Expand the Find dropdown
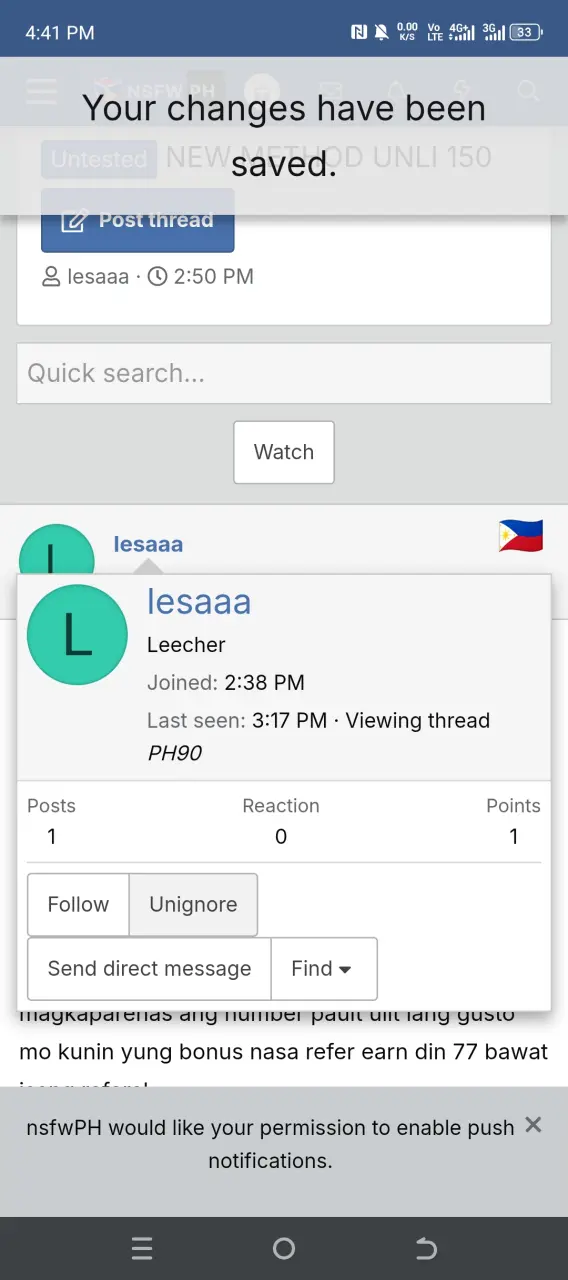 pyautogui.click(x=324, y=969)
